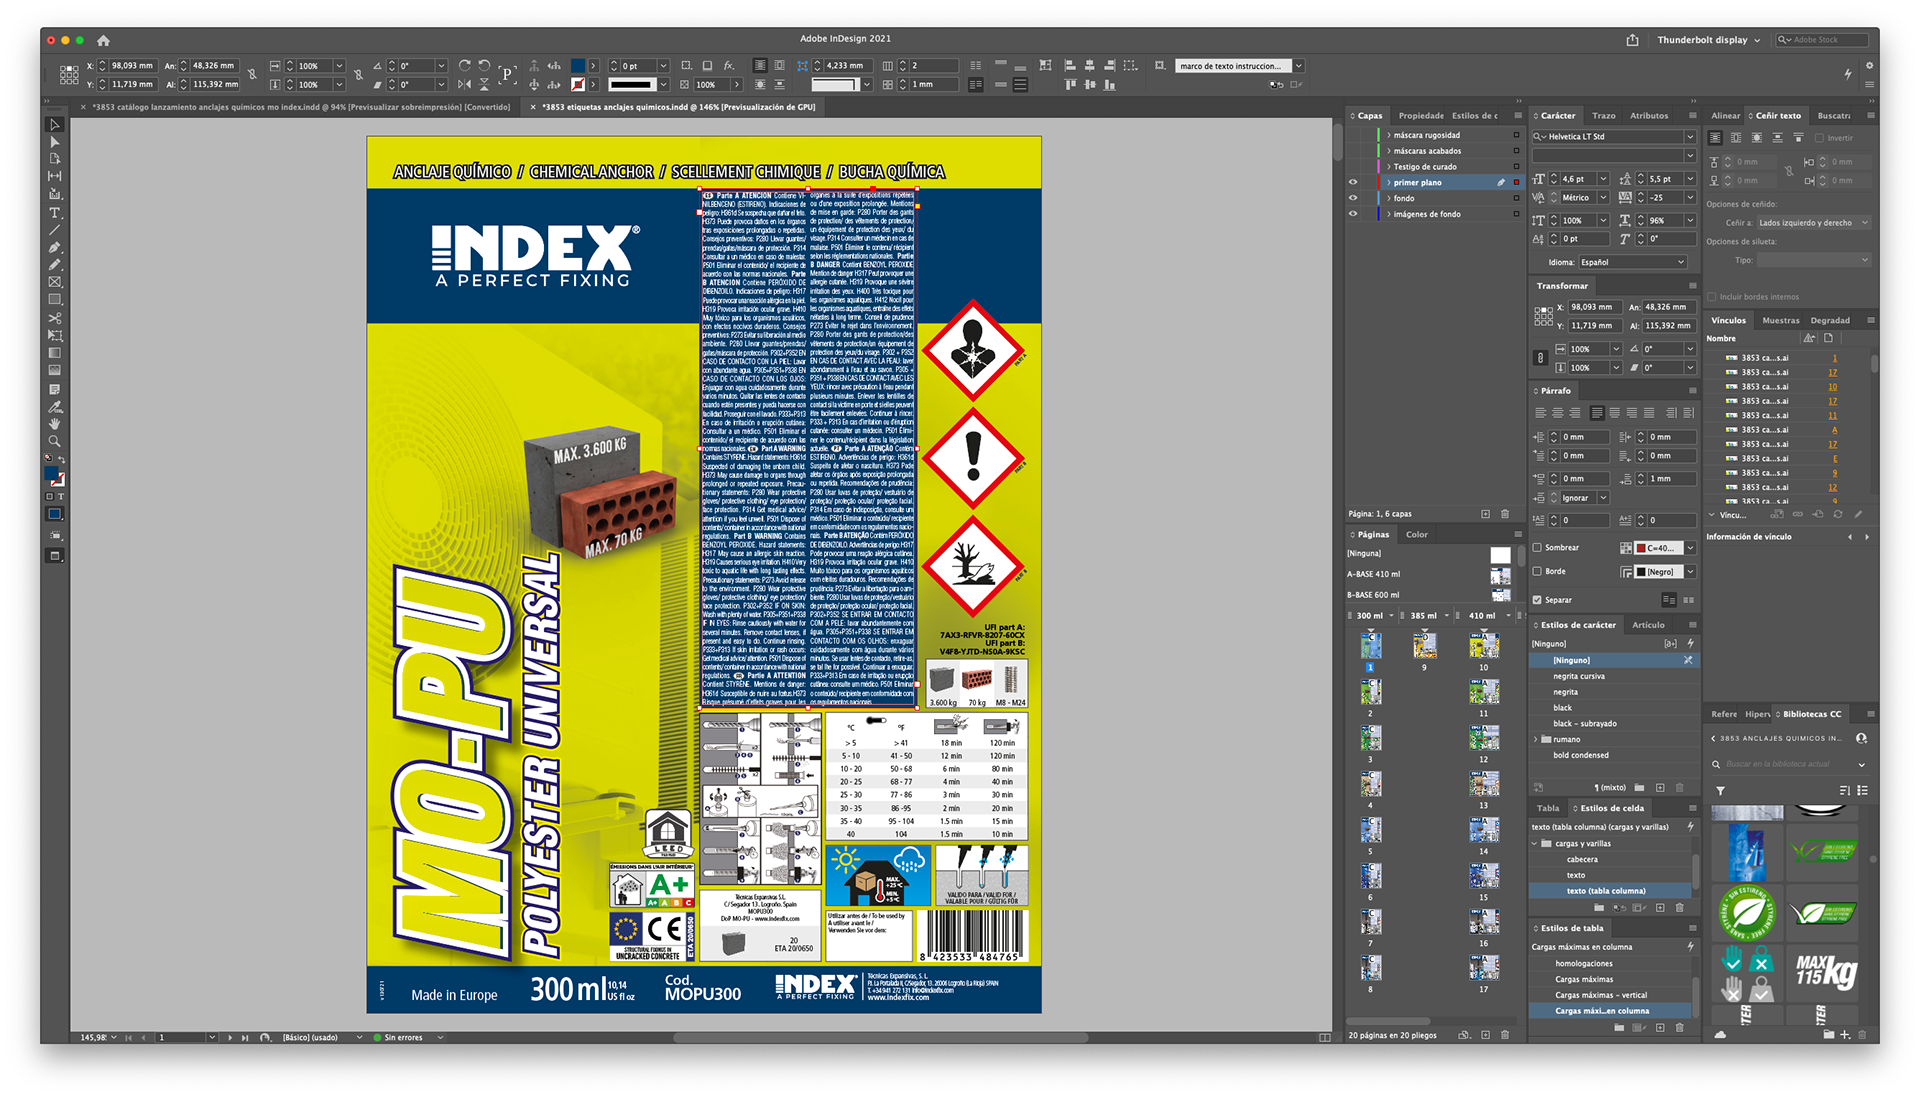The width and height of the screenshot is (1920, 1097).
Task: Click justify with last line left icon
Action: pyautogui.click(x=1596, y=413)
